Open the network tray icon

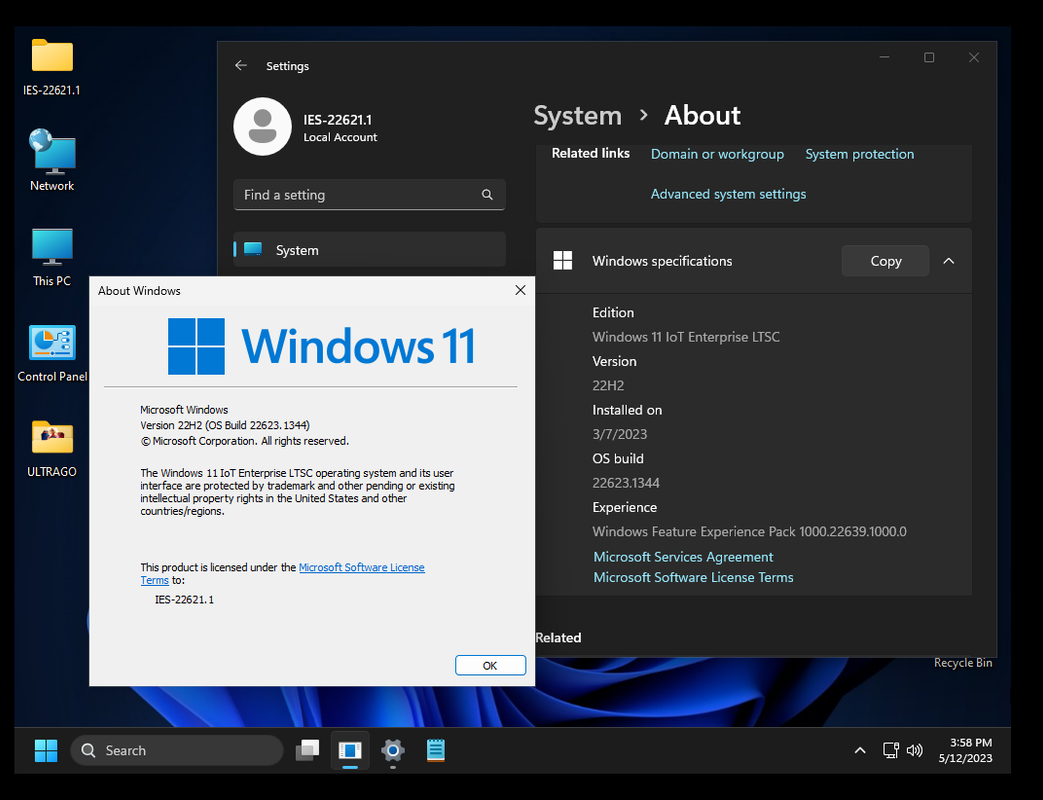click(891, 750)
